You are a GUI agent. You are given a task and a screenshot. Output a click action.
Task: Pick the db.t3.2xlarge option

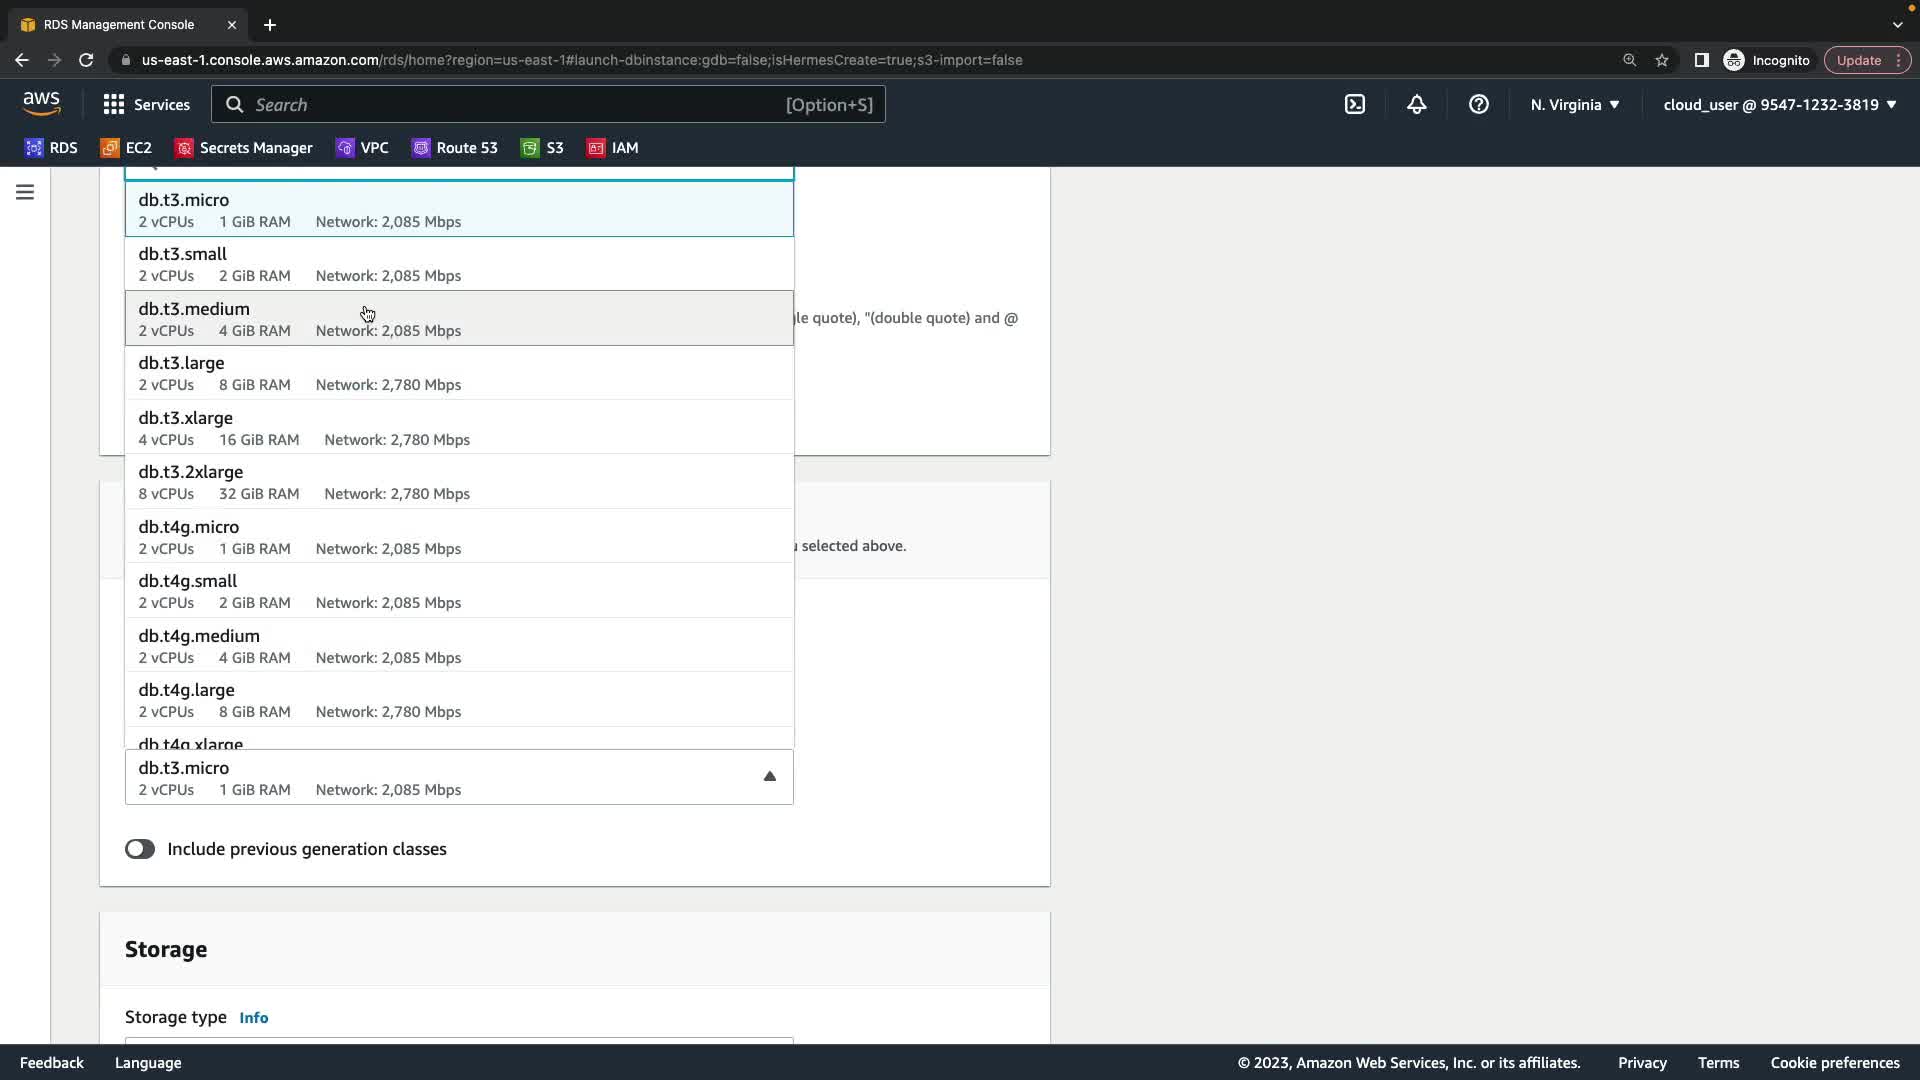point(458,481)
